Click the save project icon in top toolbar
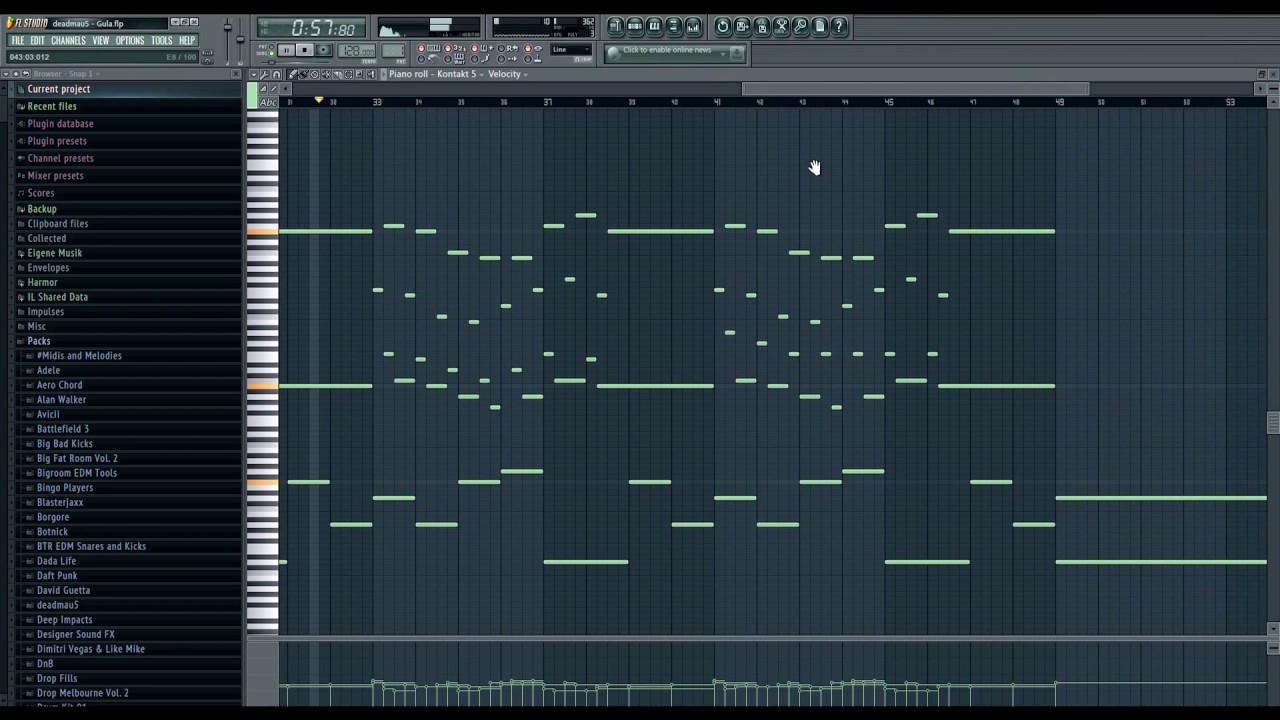 pyautogui.click(x=742, y=26)
